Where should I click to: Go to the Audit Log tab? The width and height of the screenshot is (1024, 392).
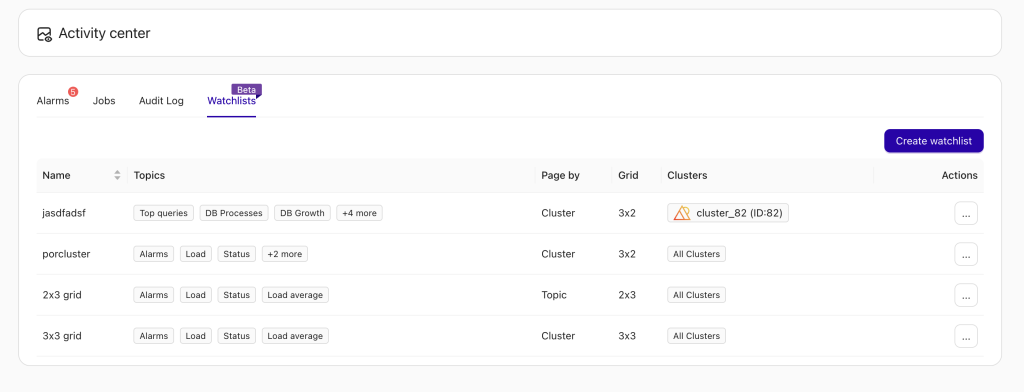point(161,101)
